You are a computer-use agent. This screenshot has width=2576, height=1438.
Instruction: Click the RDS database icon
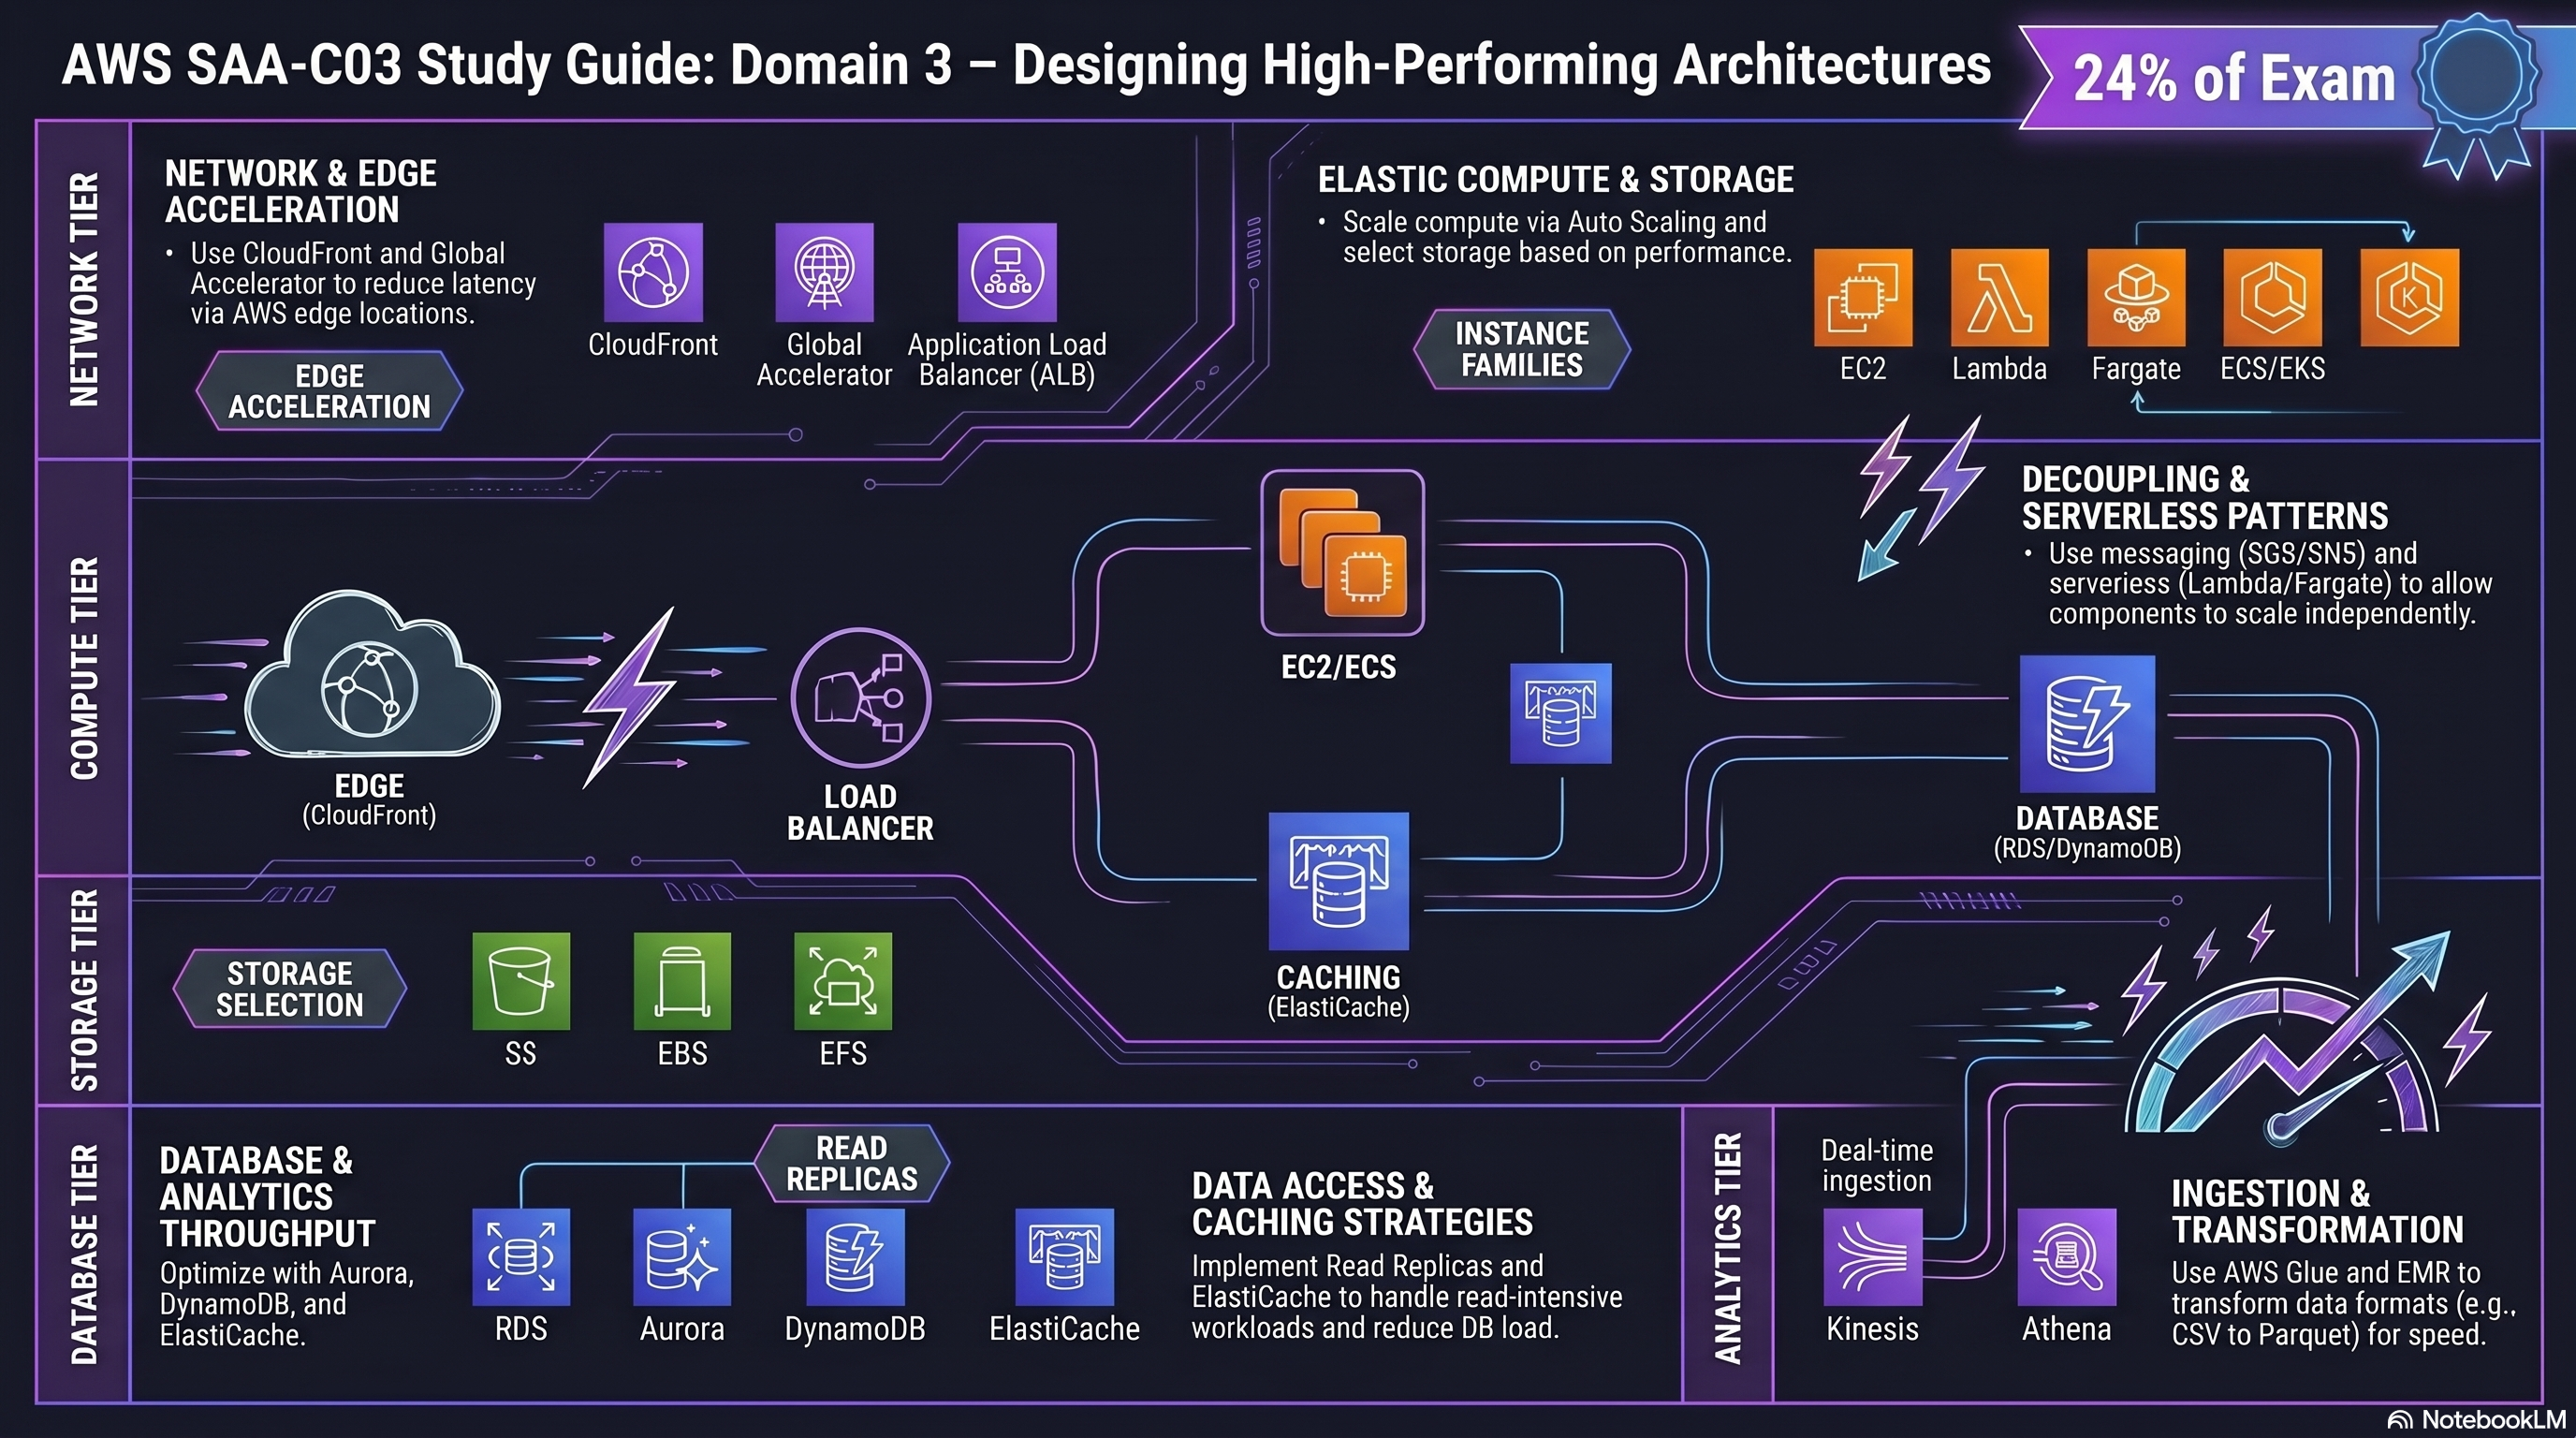pyautogui.click(x=521, y=1257)
